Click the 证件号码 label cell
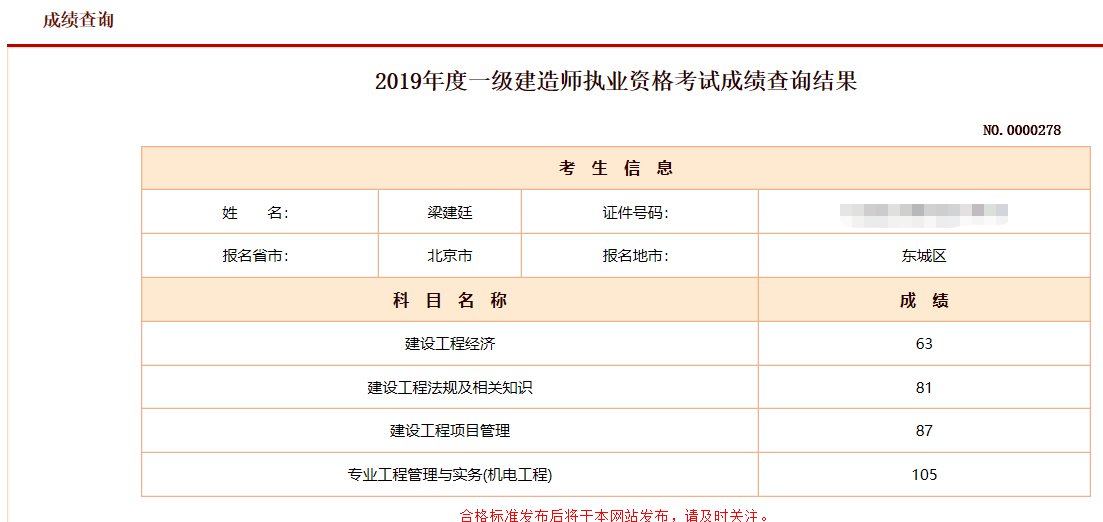This screenshot has width=1103, height=522. (x=639, y=212)
